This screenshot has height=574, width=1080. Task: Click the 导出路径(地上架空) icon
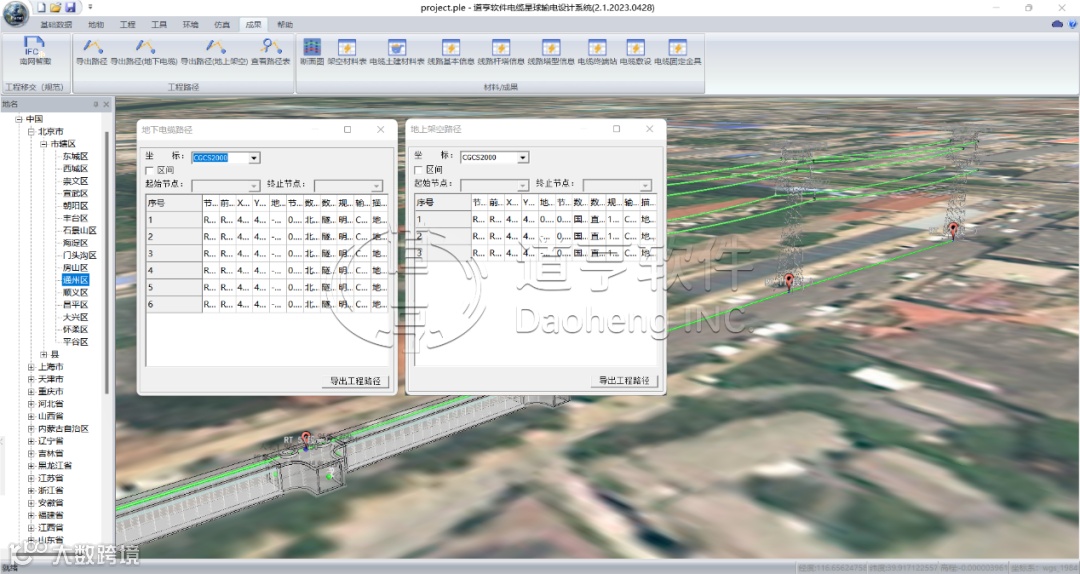pos(214,48)
